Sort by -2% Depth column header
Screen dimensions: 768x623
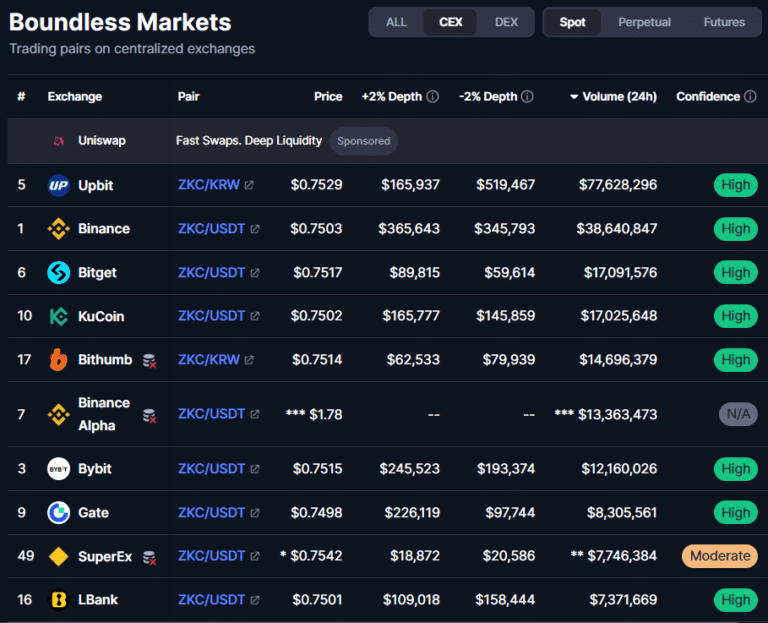(488, 97)
